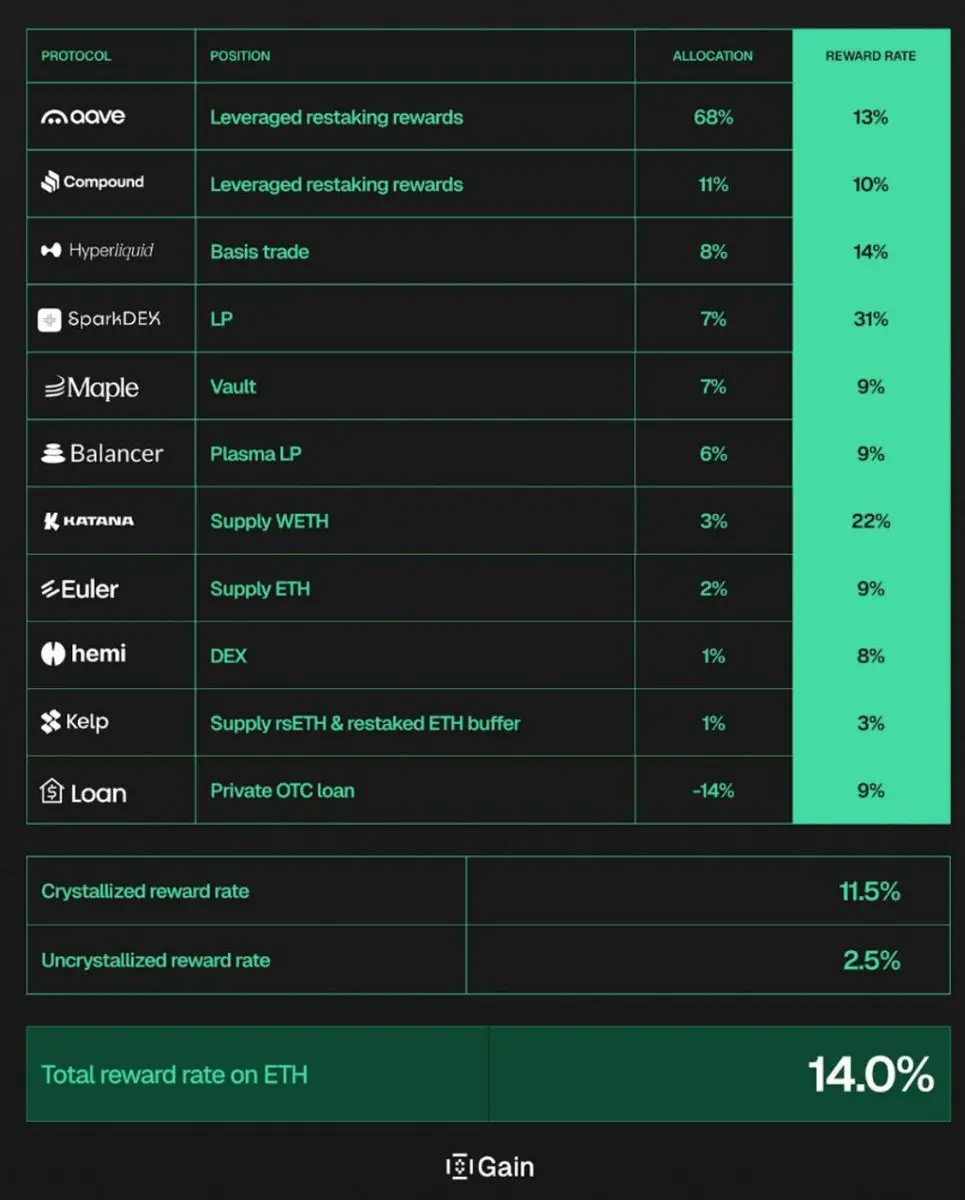The height and width of the screenshot is (1200, 965).
Task: Click the Maple protocol logo
Action: pos(91,388)
